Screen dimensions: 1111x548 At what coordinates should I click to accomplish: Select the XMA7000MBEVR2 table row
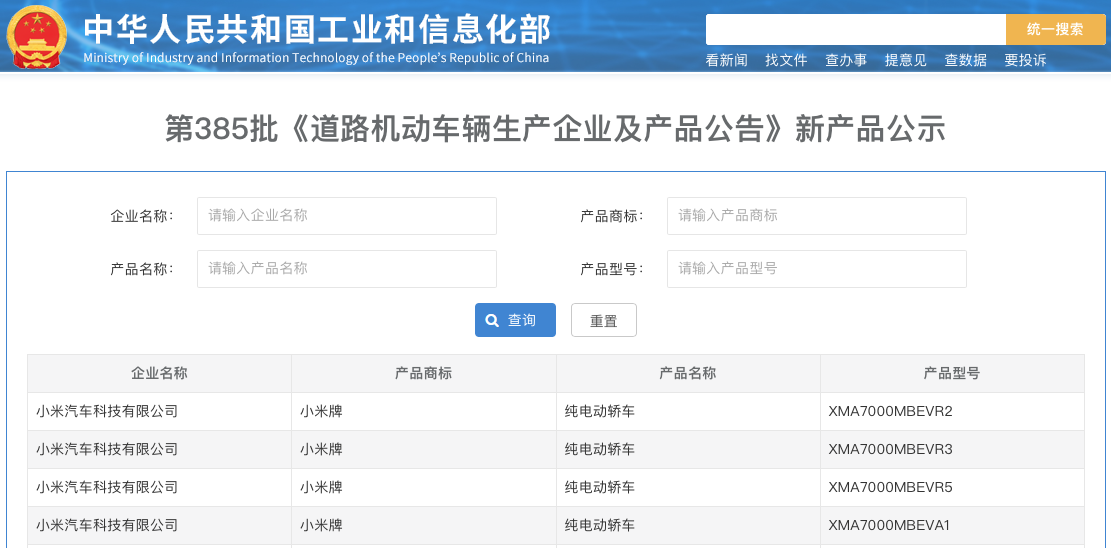555,411
